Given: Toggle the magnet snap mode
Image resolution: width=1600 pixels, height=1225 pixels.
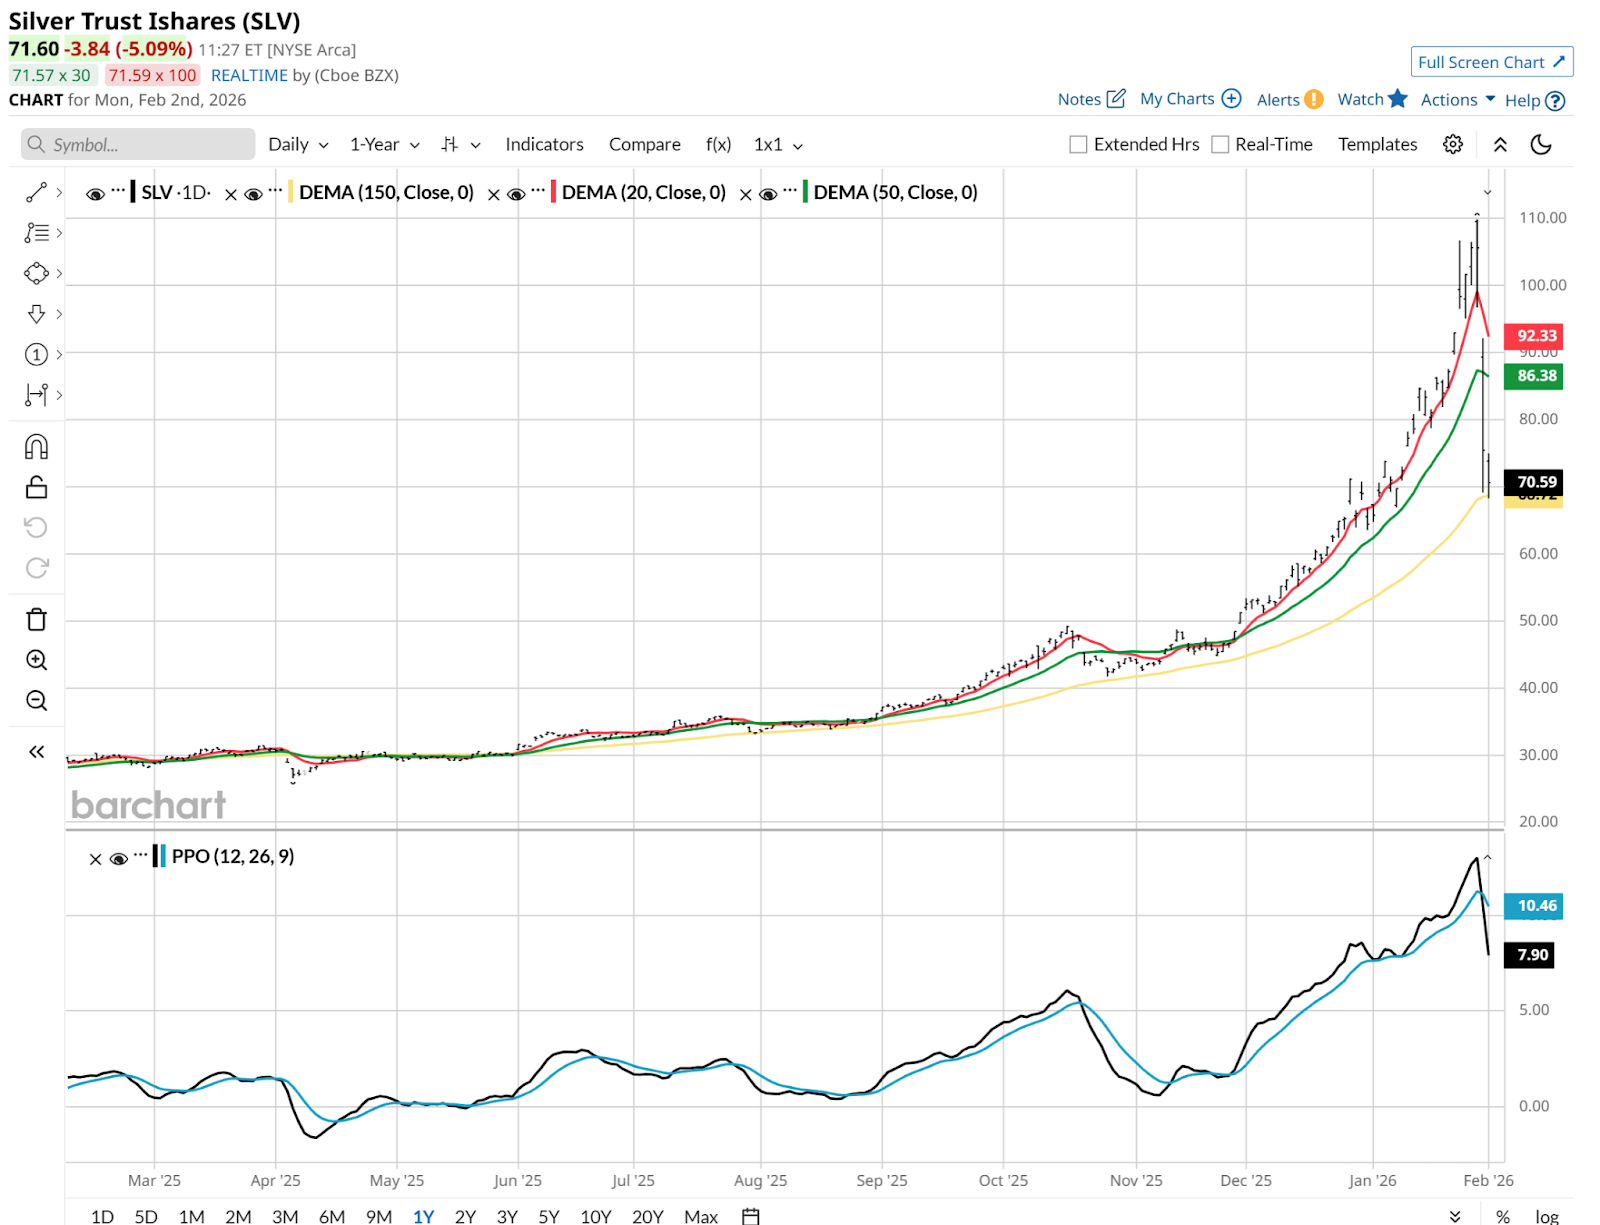Looking at the screenshot, I should pyautogui.click(x=36, y=447).
